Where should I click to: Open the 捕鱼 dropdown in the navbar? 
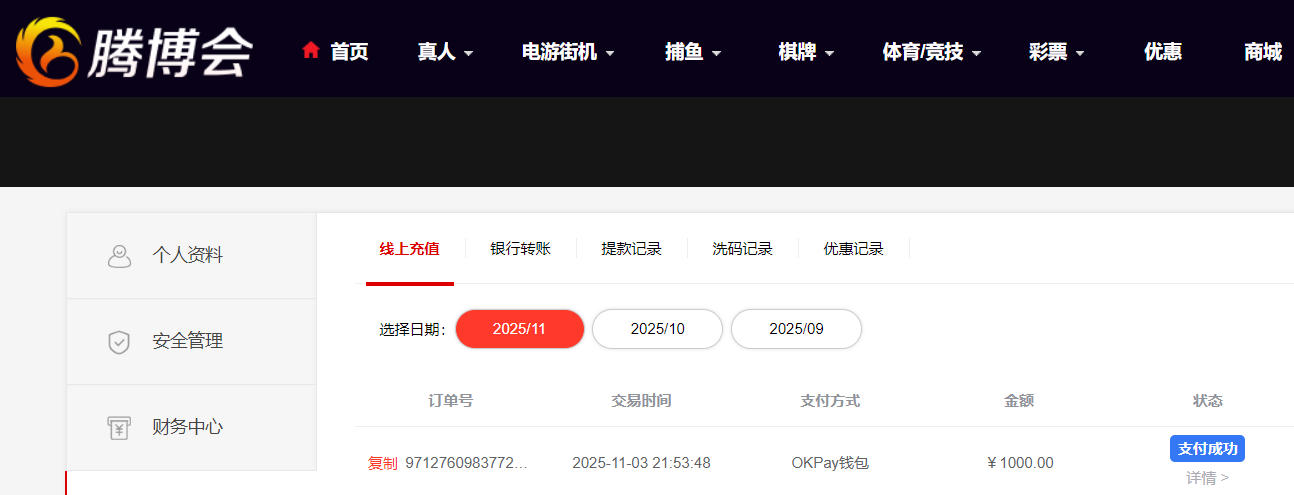693,52
